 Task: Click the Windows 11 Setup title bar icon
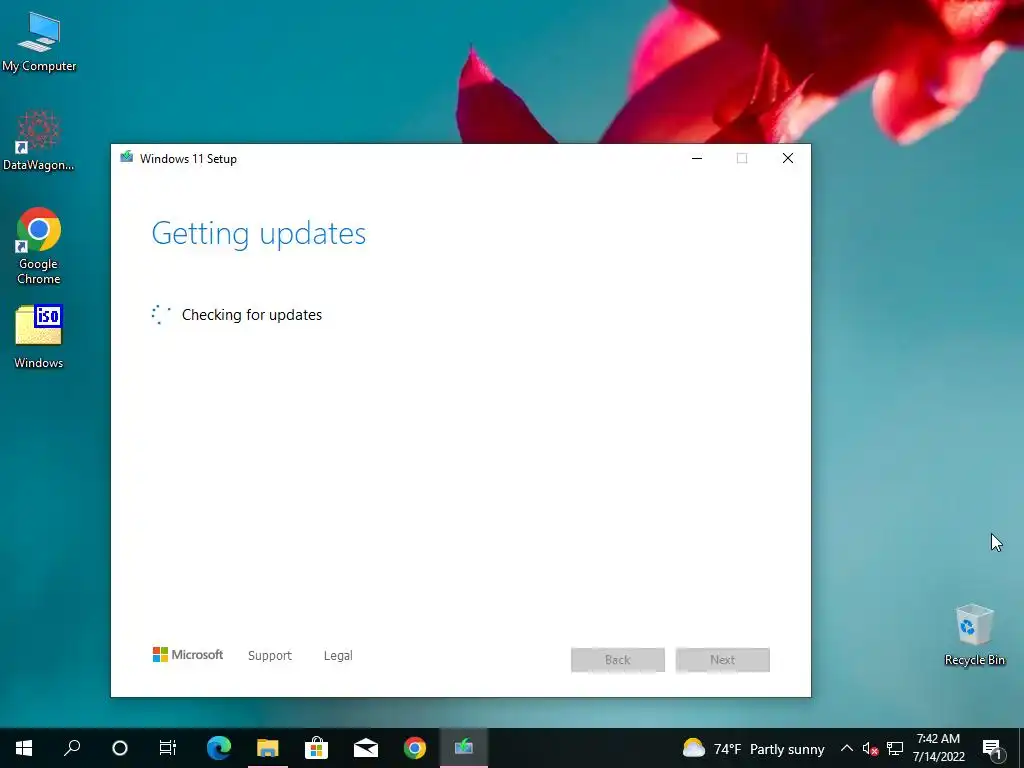click(x=127, y=157)
